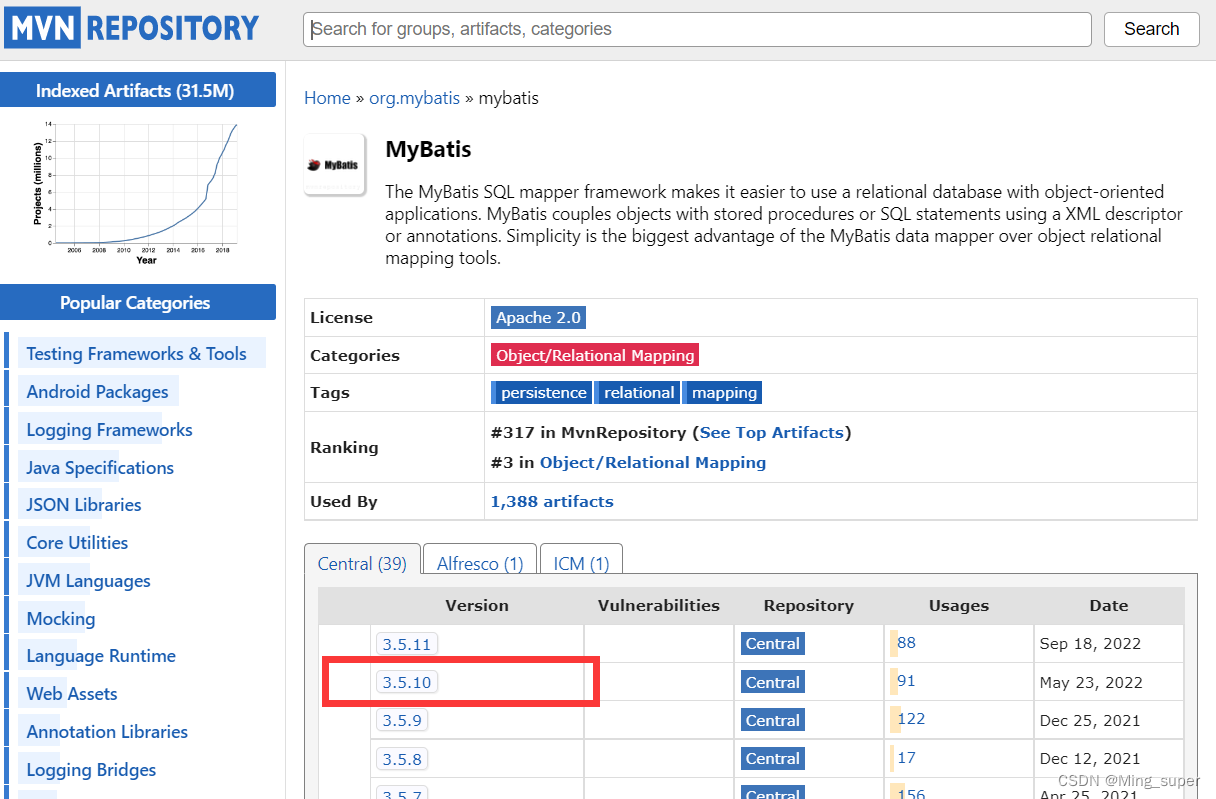Switch to the Central (39) tab
Screen dimensions: 1216x799
point(362,564)
